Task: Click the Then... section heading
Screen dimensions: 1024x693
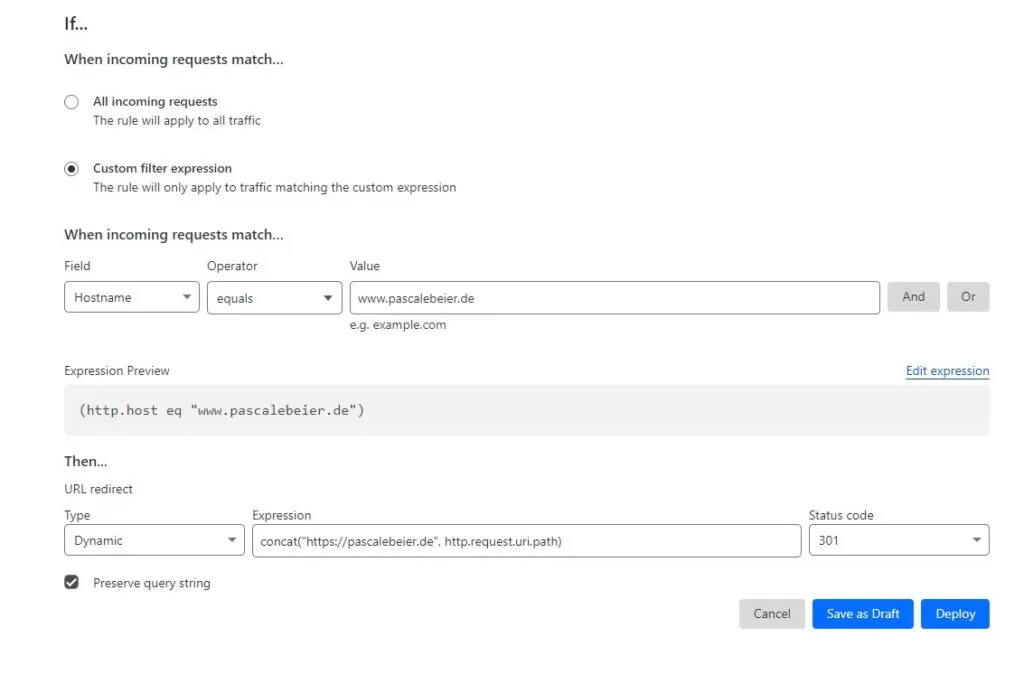Action: (86, 462)
